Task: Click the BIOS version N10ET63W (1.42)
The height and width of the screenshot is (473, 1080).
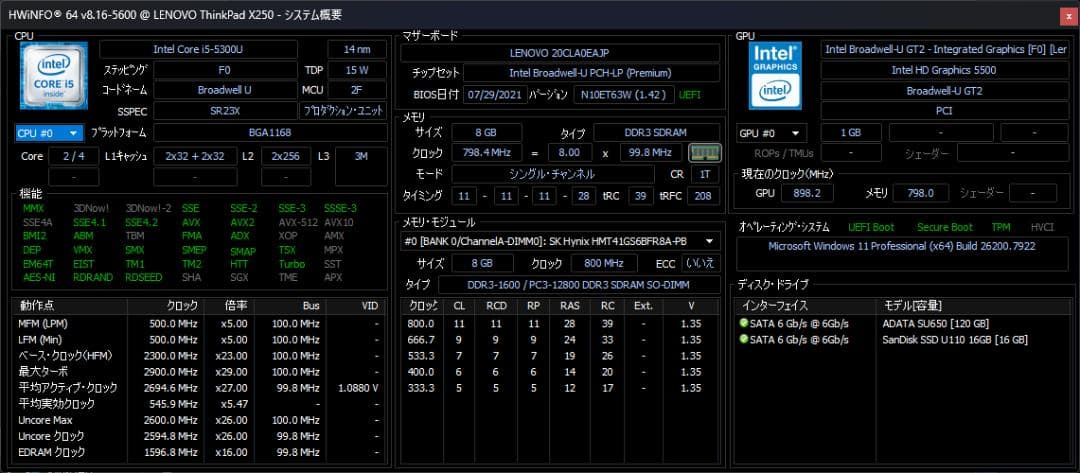Action: tap(624, 94)
